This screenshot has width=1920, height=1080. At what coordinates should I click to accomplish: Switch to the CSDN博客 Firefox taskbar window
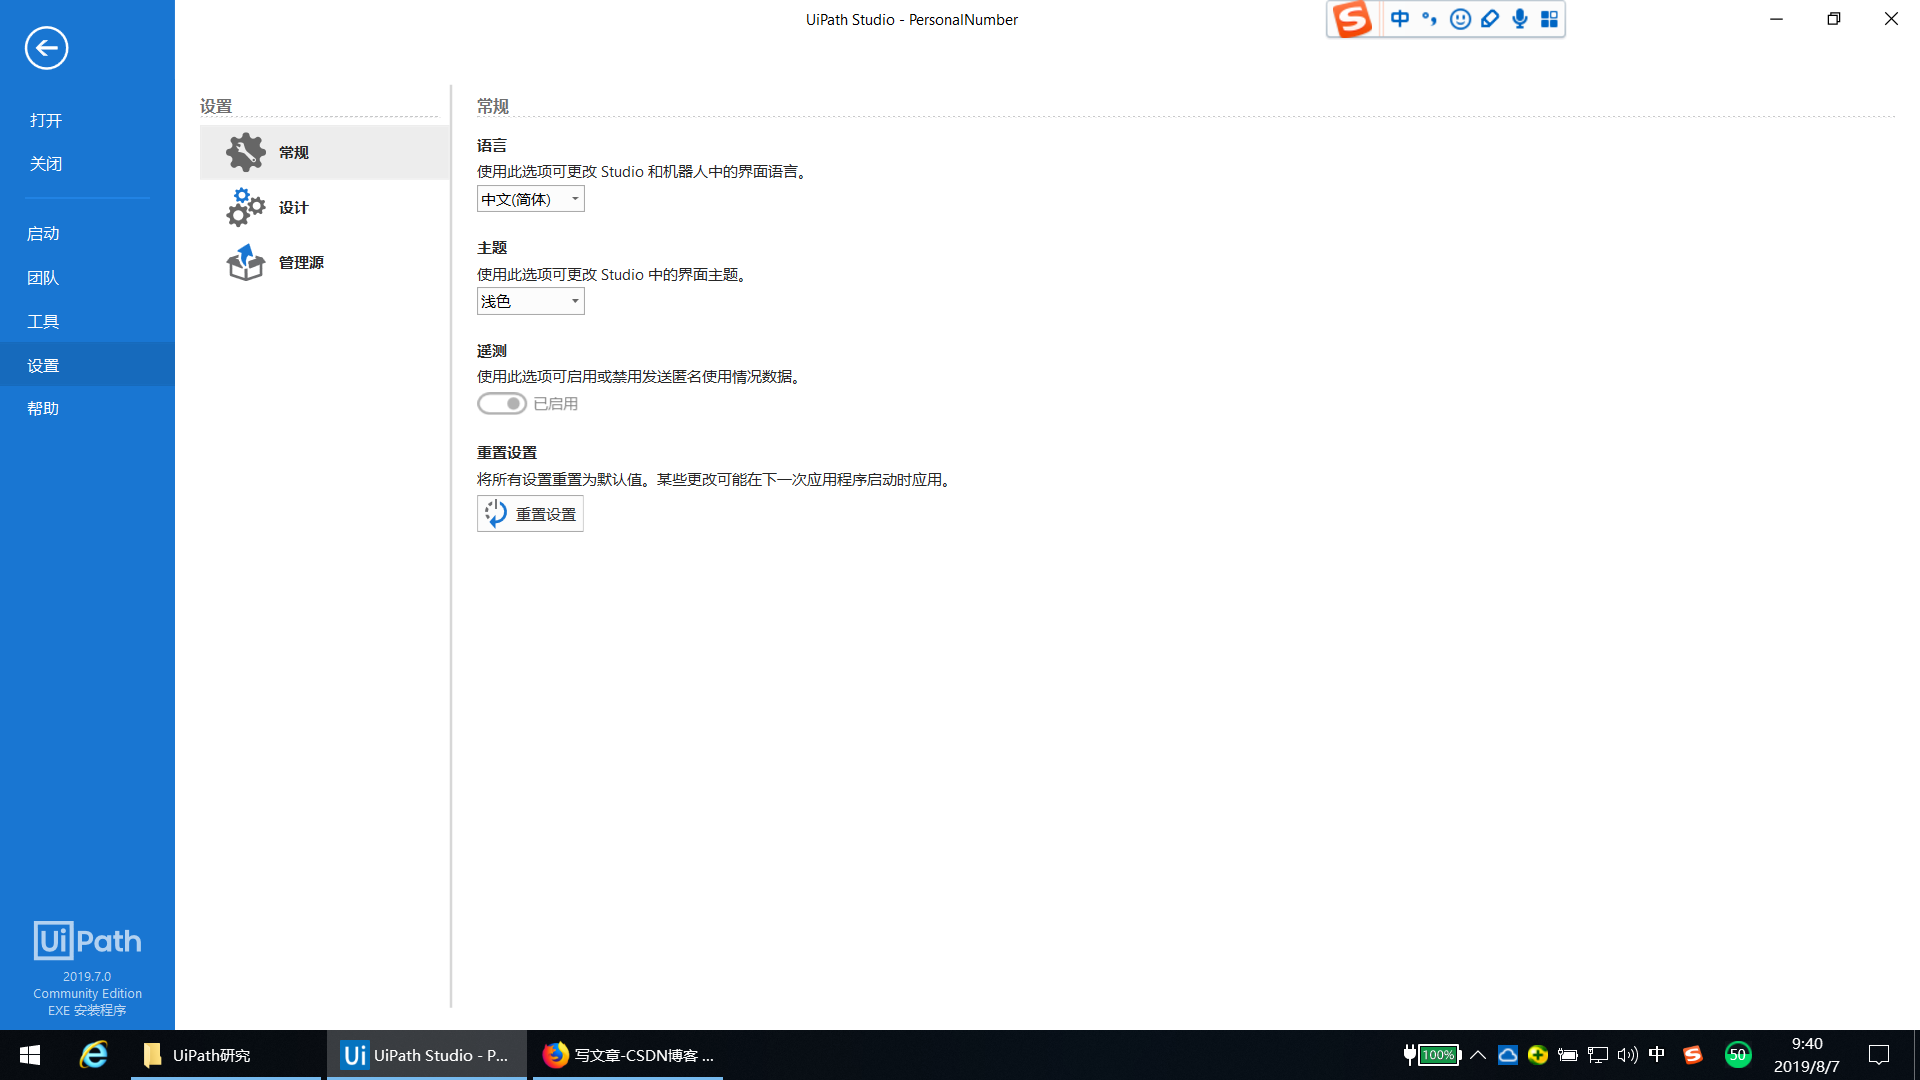tap(628, 1055)
